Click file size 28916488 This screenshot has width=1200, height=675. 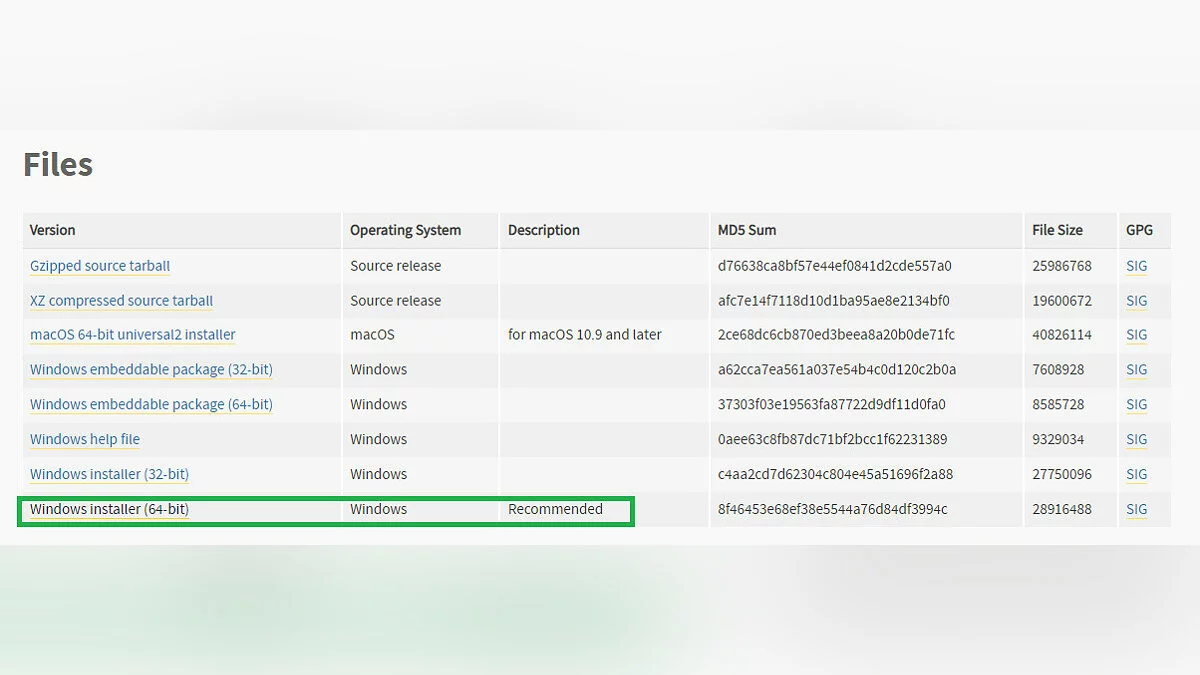click(x=1062, y=509)
